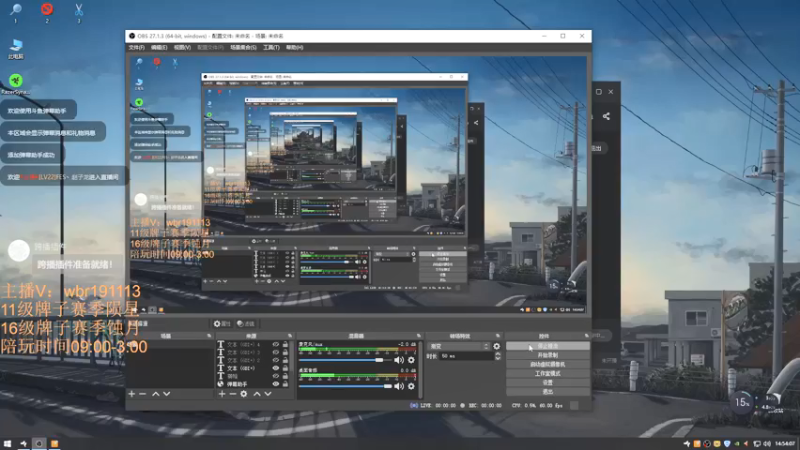Viewport: 800px width, 450px height.
Task: Click system volume icon in tray
Action: [767, 444]
